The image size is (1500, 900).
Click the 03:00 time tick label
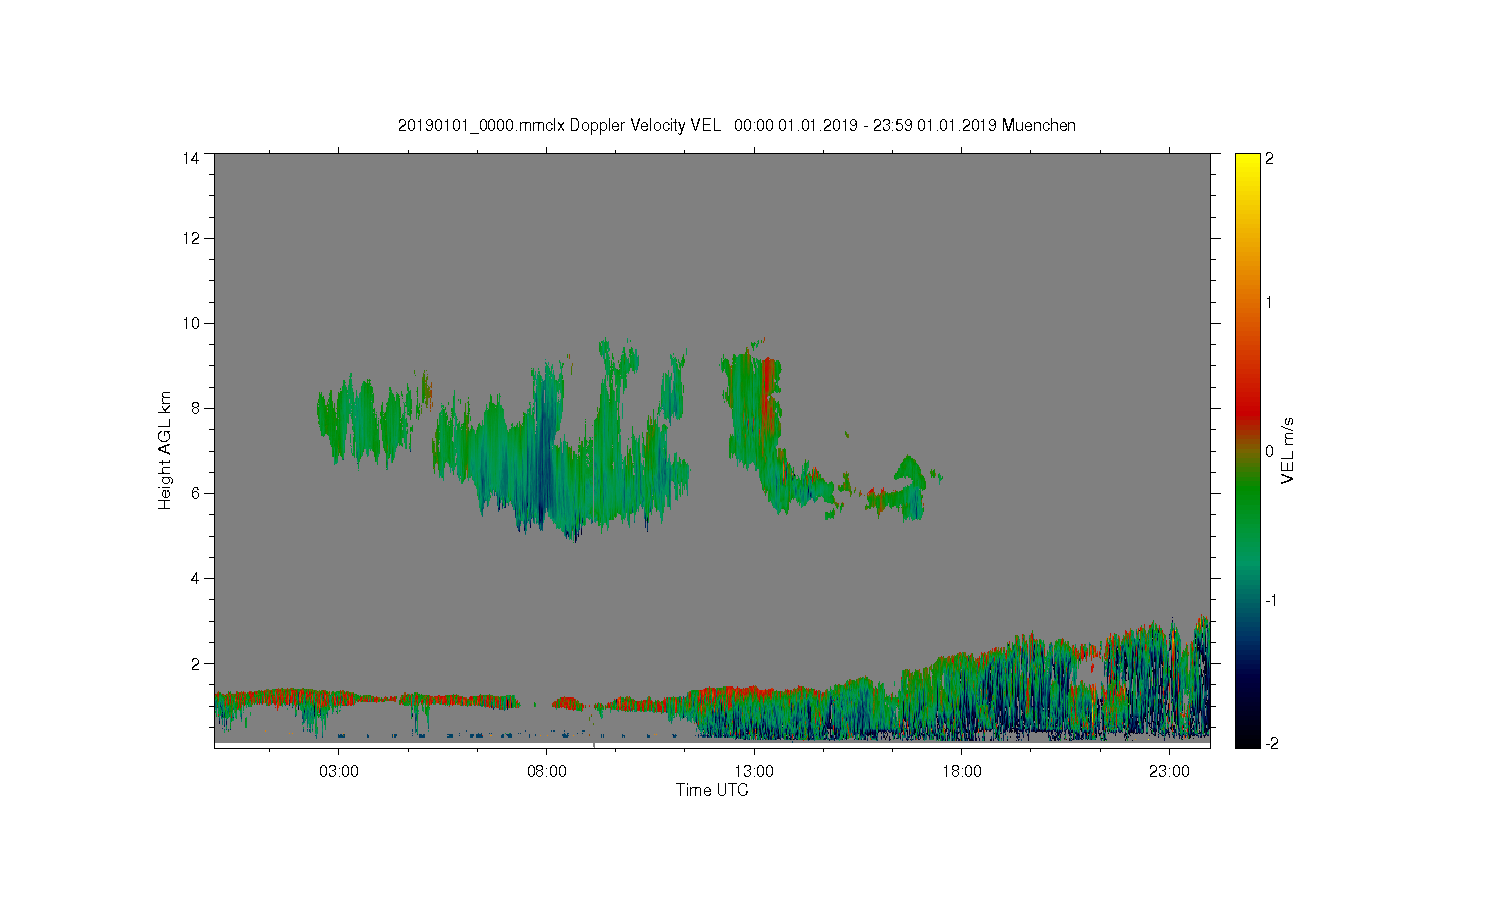click(338, 772)
